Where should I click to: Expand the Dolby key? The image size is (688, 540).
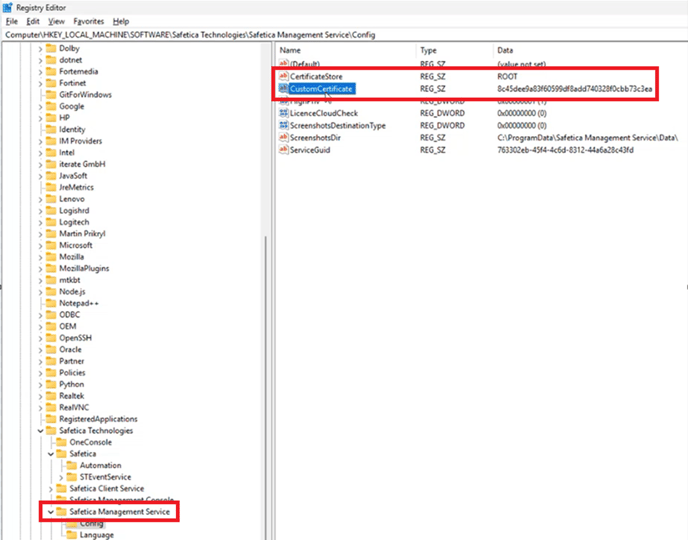(x=40, y=49)
